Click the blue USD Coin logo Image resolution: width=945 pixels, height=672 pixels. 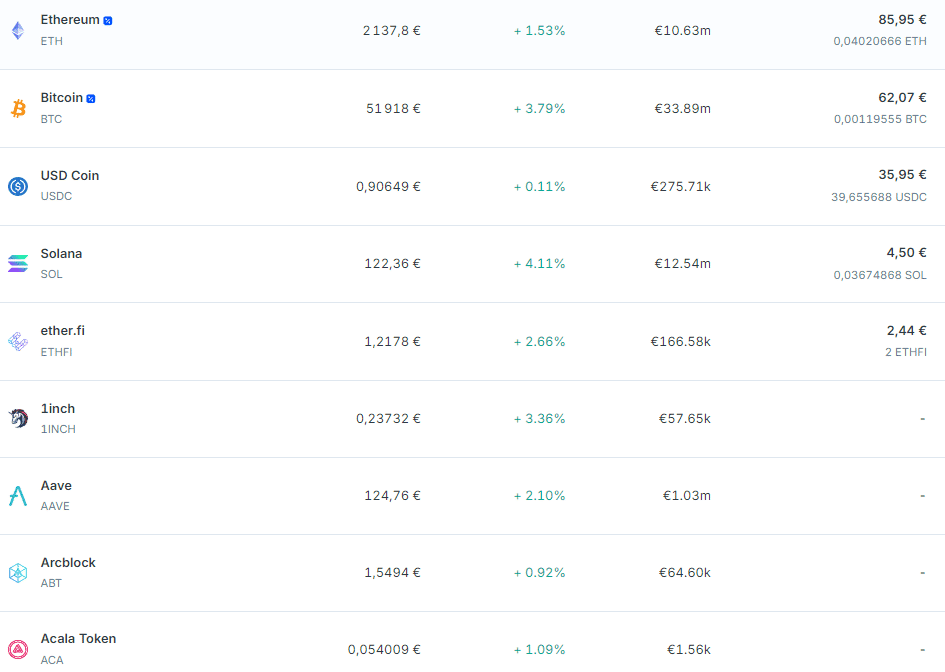[18, 186]
